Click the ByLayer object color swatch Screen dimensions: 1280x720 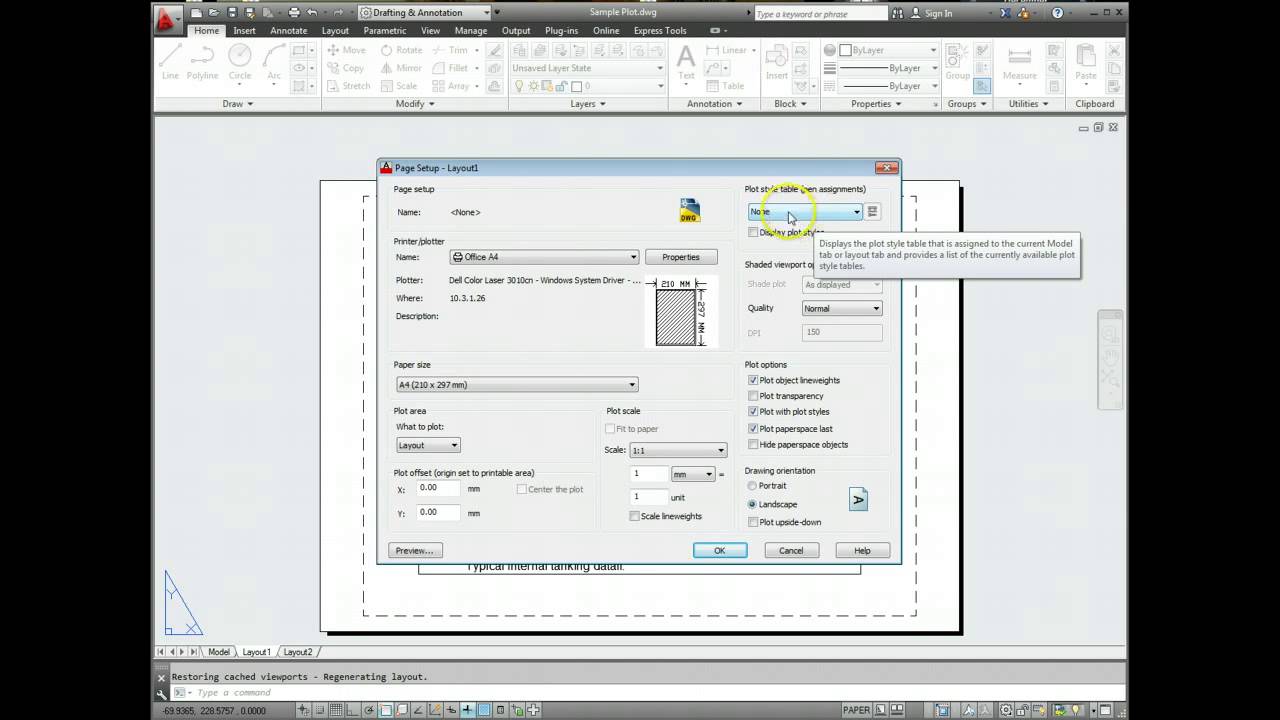click(x=845, y=50)
